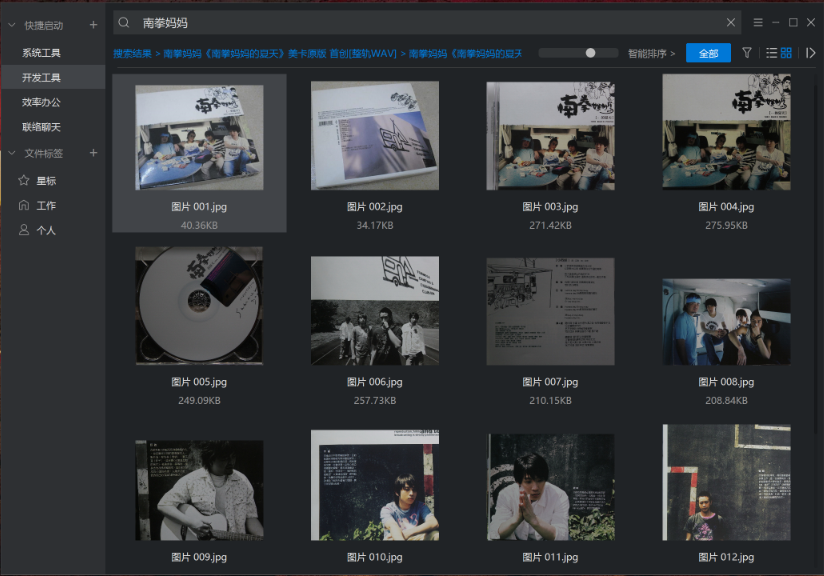Viewport: 824px width, 576px height.
Task: Open the hamburger main menu
Action: tap(758, 22)
